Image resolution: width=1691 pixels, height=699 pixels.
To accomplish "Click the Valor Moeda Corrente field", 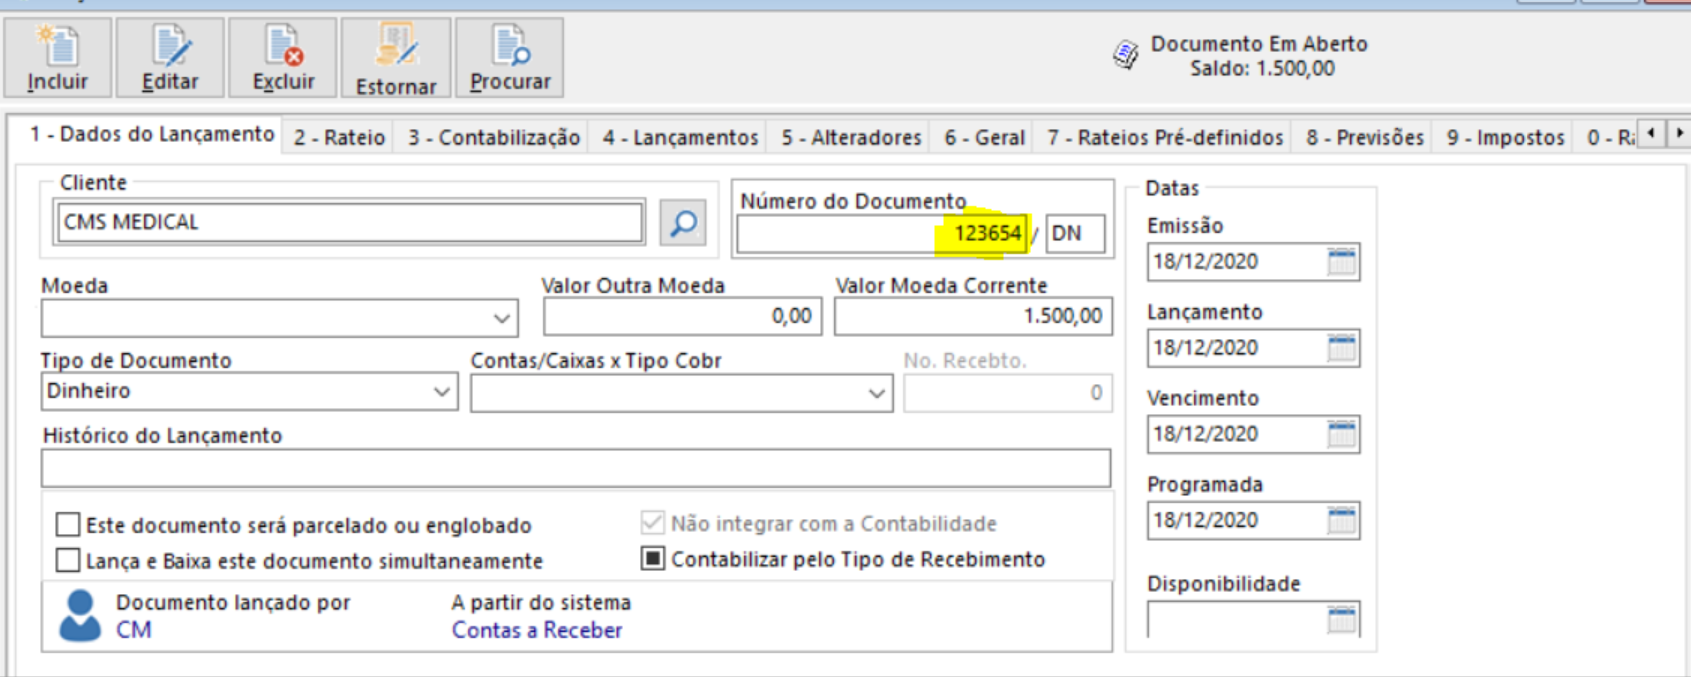I will click(x=973, y=316).
